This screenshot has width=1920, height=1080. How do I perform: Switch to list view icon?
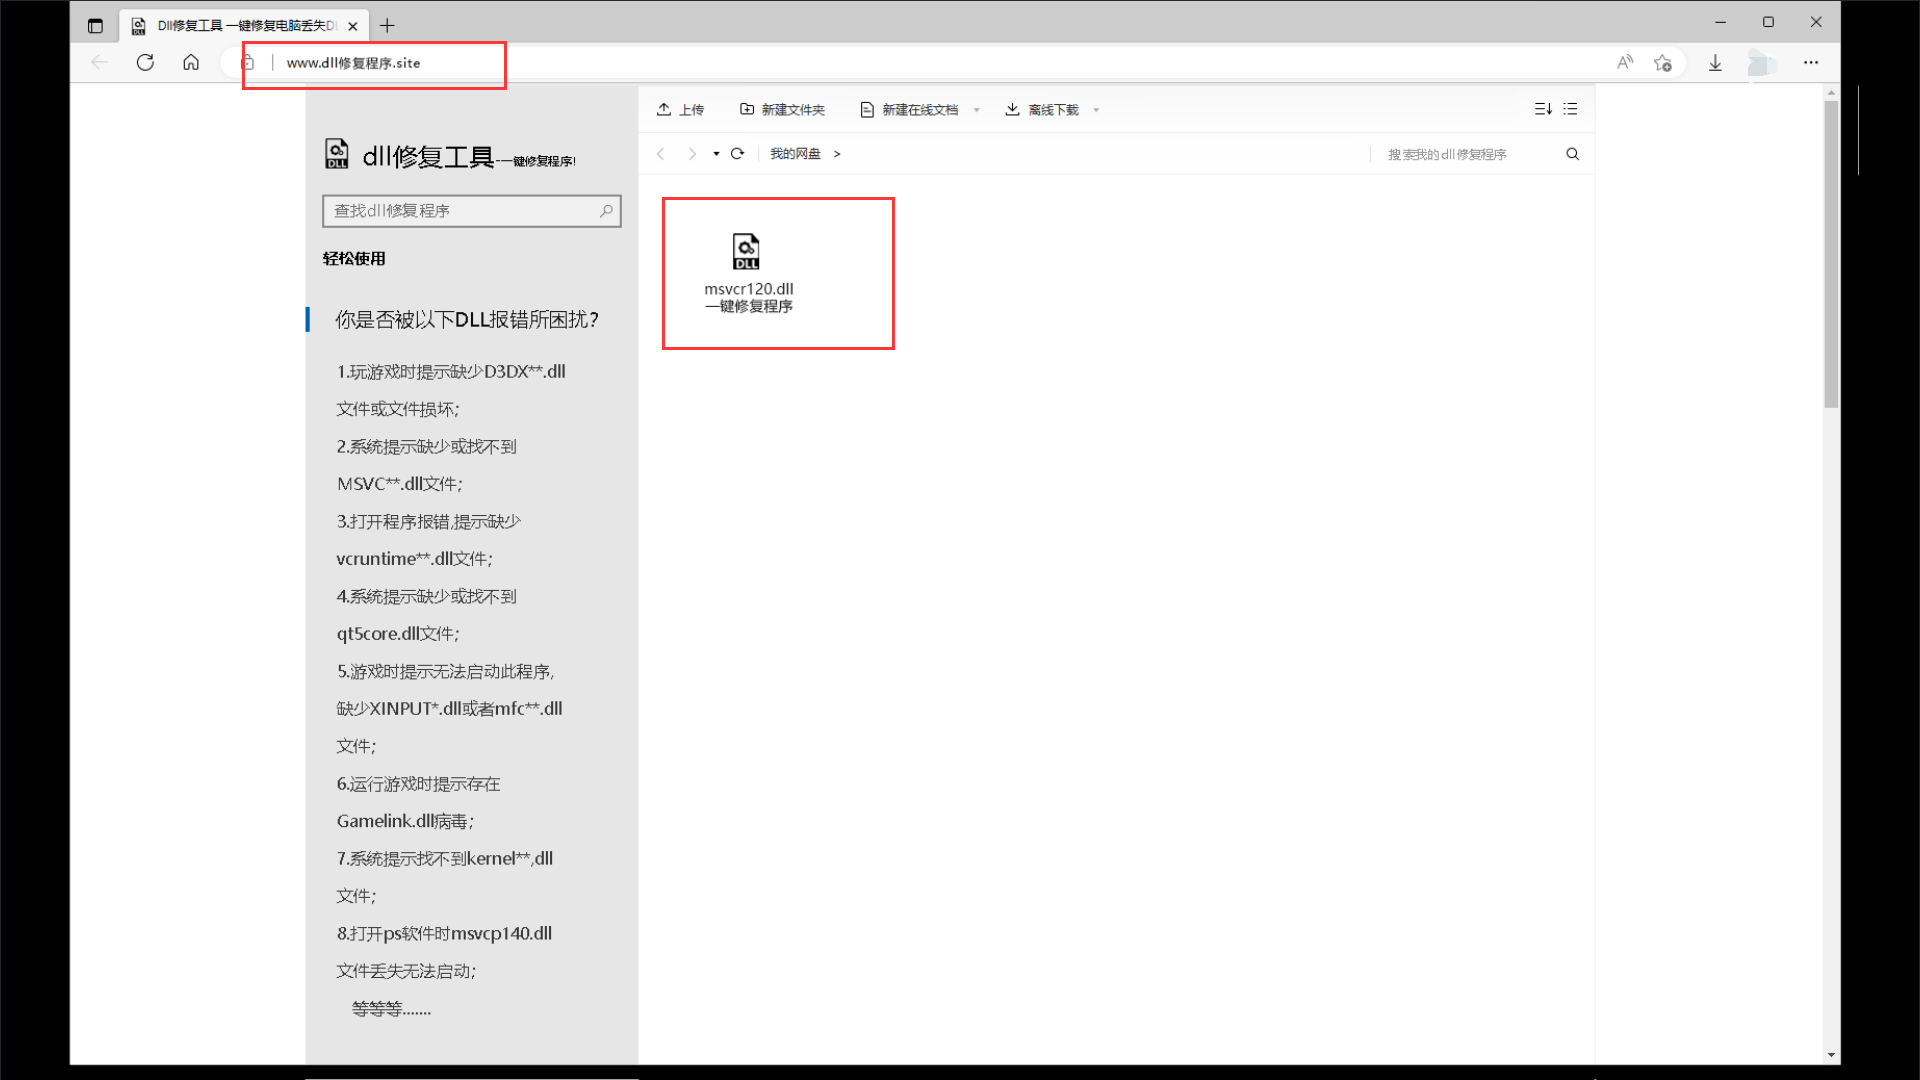(1571, 109)
